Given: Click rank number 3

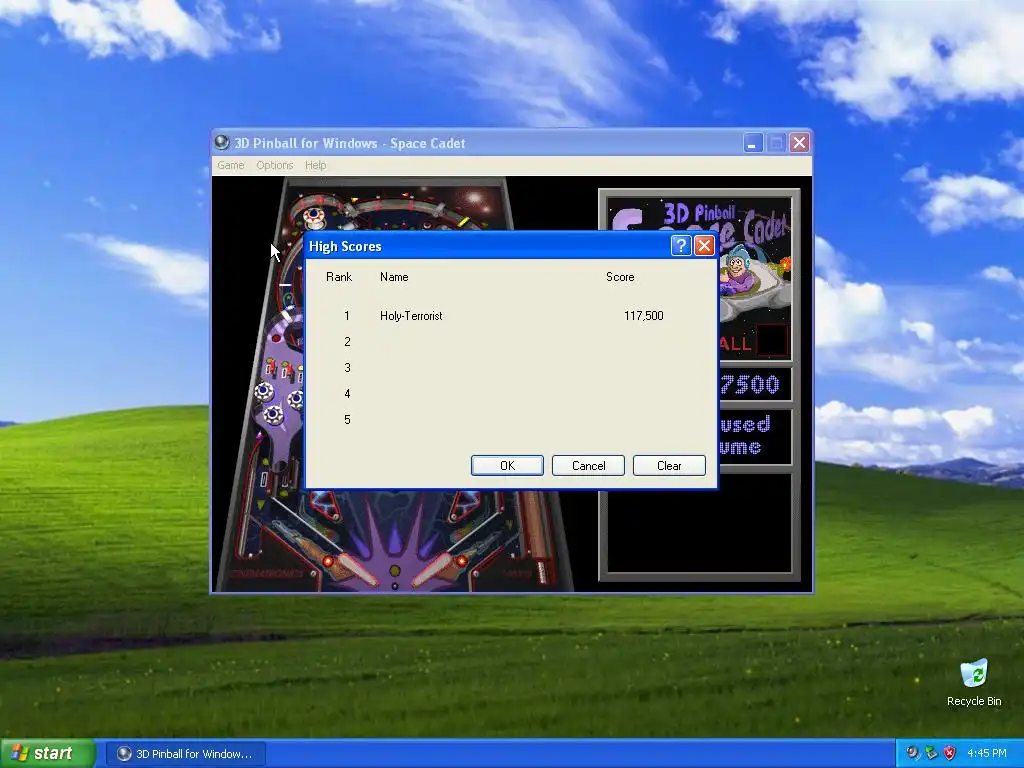Looking at the screenshot, I should 347,368.
